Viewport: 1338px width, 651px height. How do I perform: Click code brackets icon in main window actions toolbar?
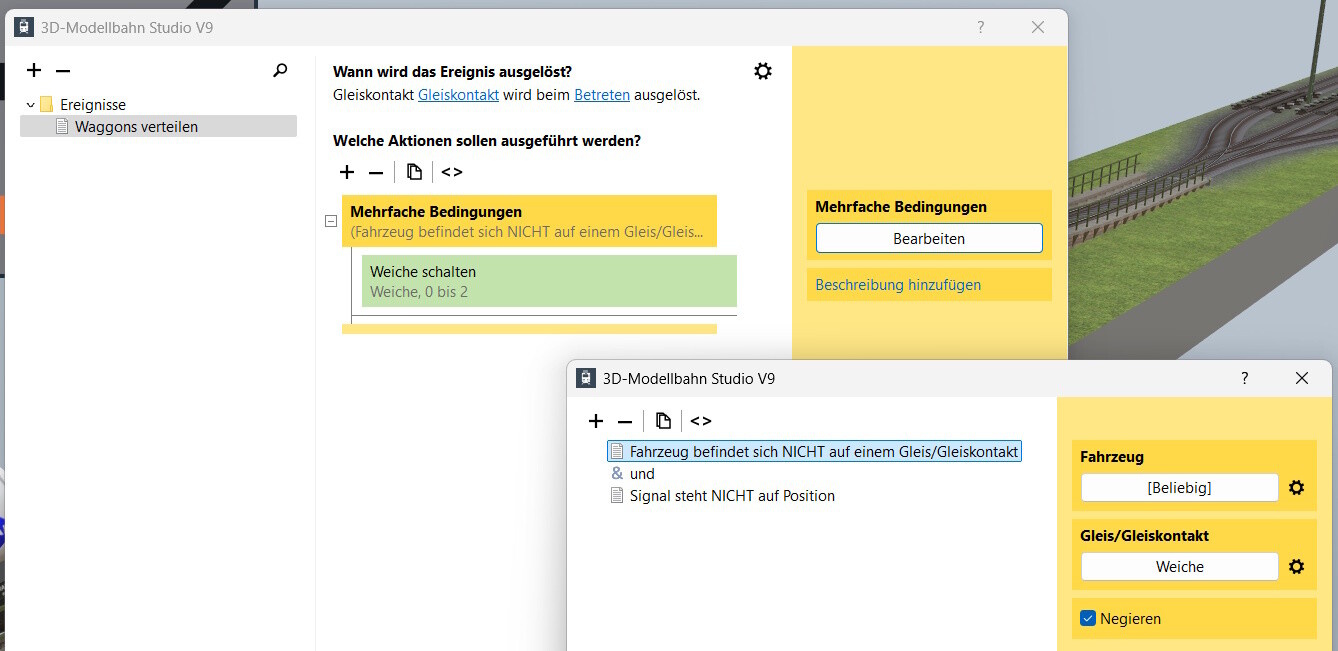tap(452, 172)
